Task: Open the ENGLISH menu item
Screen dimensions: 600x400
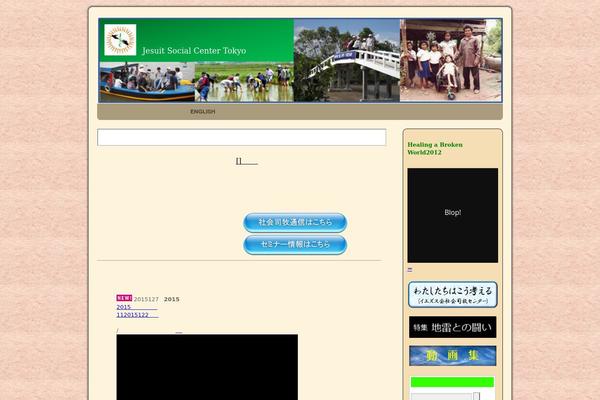Action: pyautogui.click(x=202, y=111)
